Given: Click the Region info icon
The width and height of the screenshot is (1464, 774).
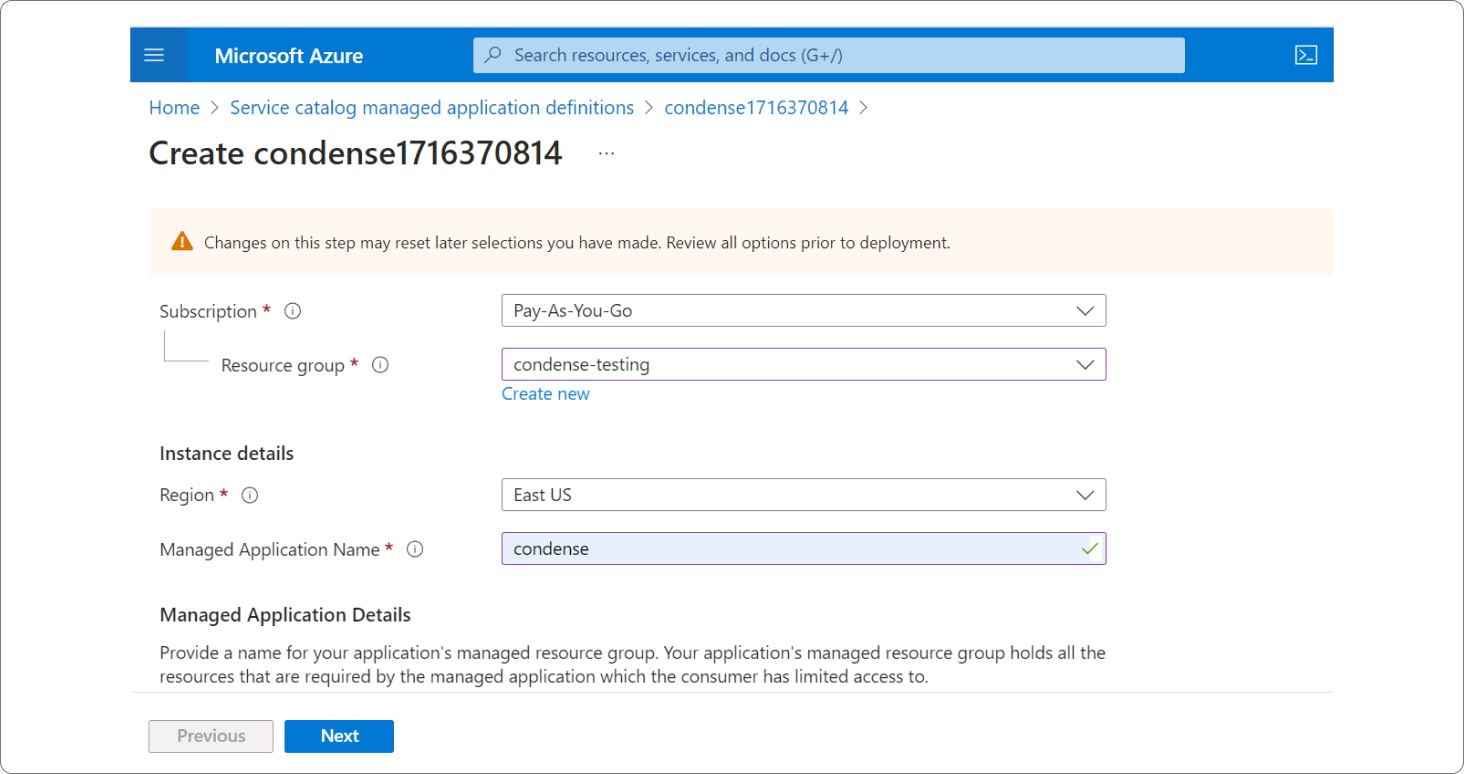Looking at the screenshot, I should coord(250,495).
